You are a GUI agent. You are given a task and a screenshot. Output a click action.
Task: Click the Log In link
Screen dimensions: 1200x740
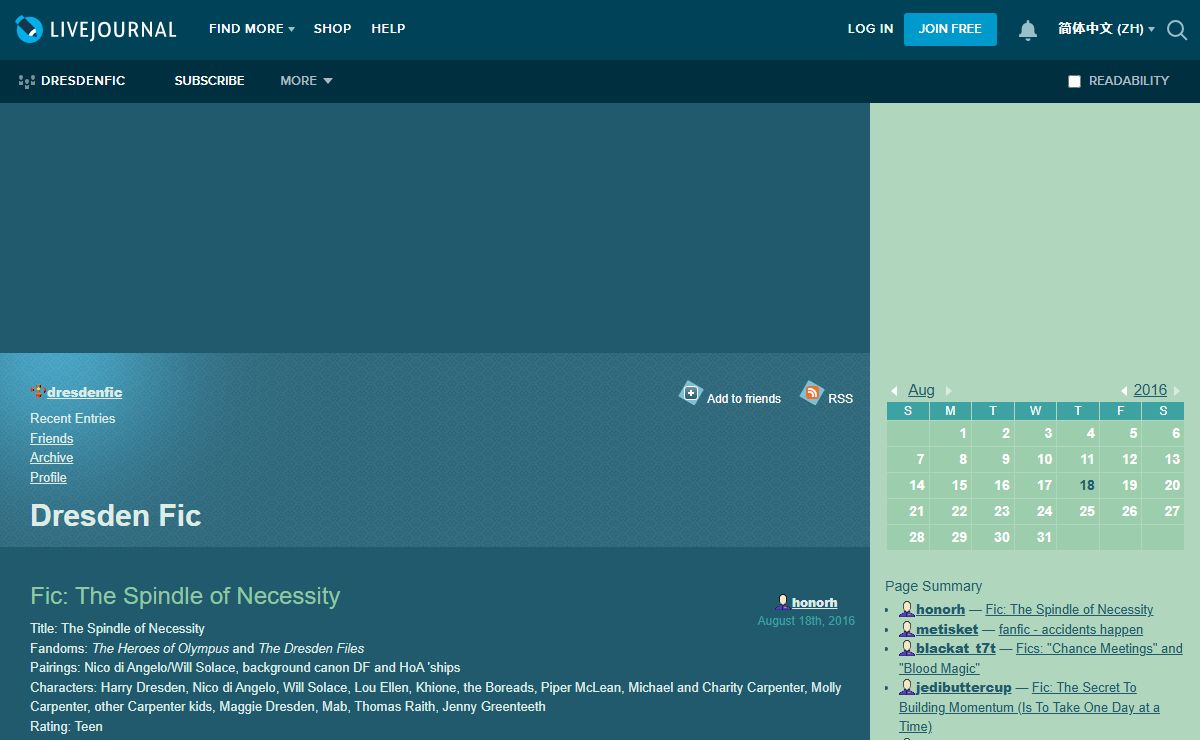[x=870, y=29]
